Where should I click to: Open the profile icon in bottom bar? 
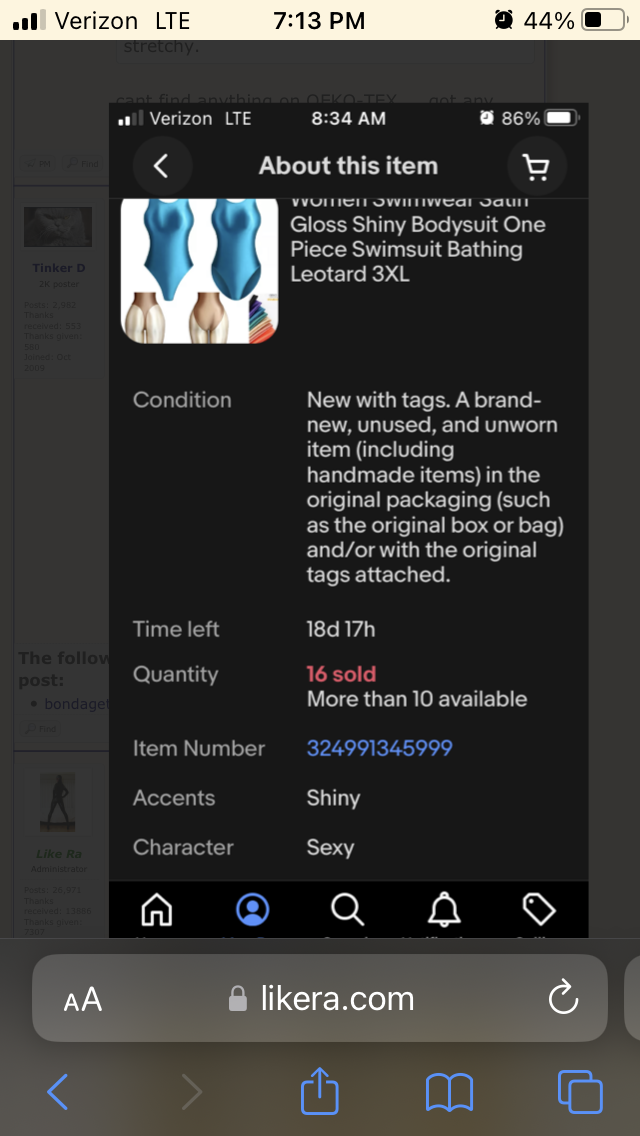point(252,909)
